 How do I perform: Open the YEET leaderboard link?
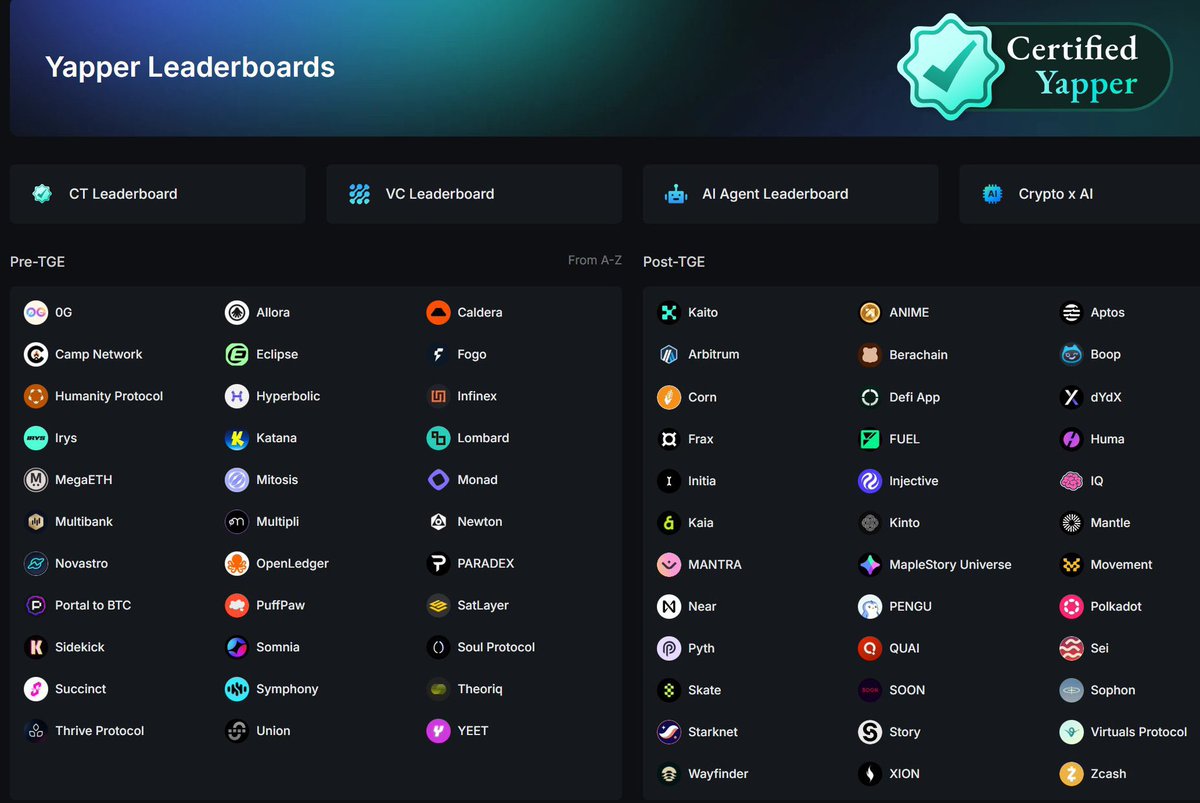pos(458,731)
